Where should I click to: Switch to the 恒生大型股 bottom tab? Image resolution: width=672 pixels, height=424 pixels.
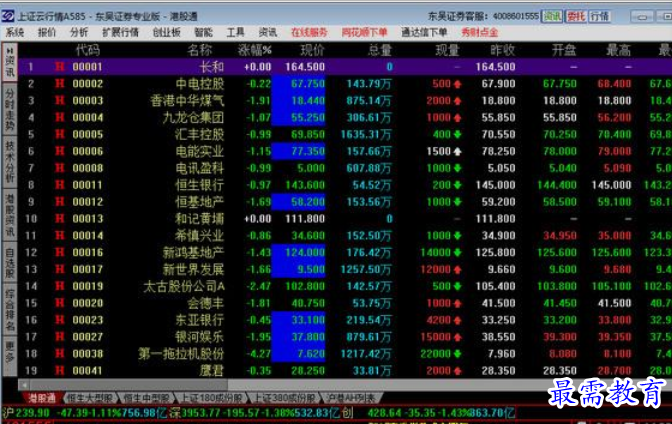tap(90, 398)
